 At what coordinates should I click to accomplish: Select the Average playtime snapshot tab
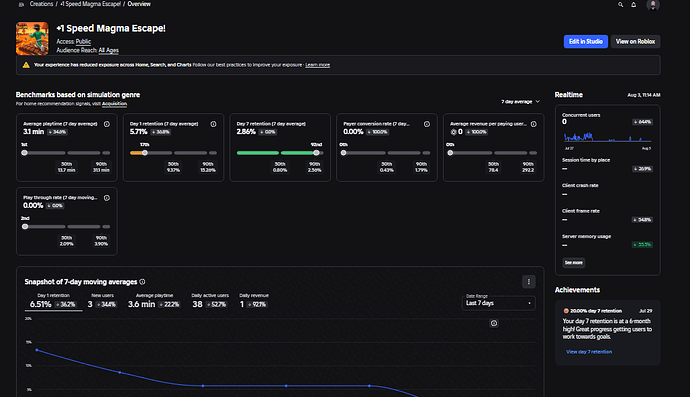tap(154, 302)
